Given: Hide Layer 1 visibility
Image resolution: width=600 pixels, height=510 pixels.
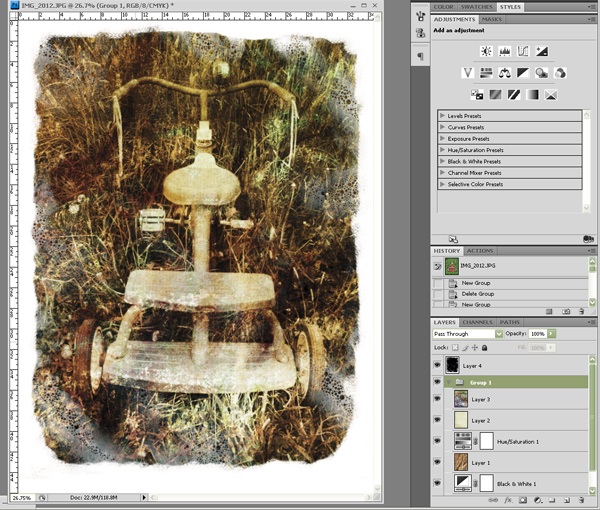Looking at the screenshot, I should click(437, 462).
